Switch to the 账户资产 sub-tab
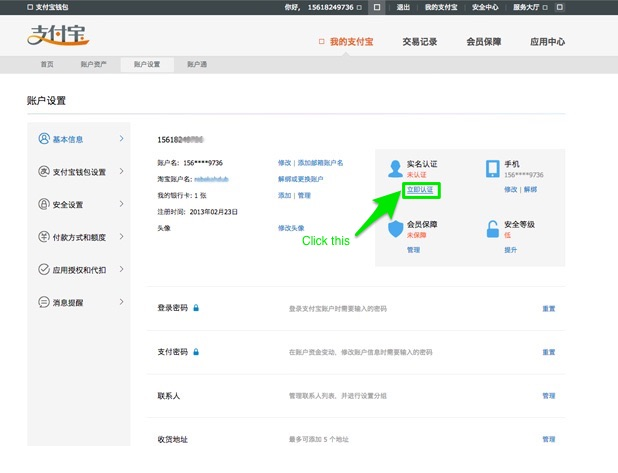This screenshot has width=618, height=473. tap(93, 64)
